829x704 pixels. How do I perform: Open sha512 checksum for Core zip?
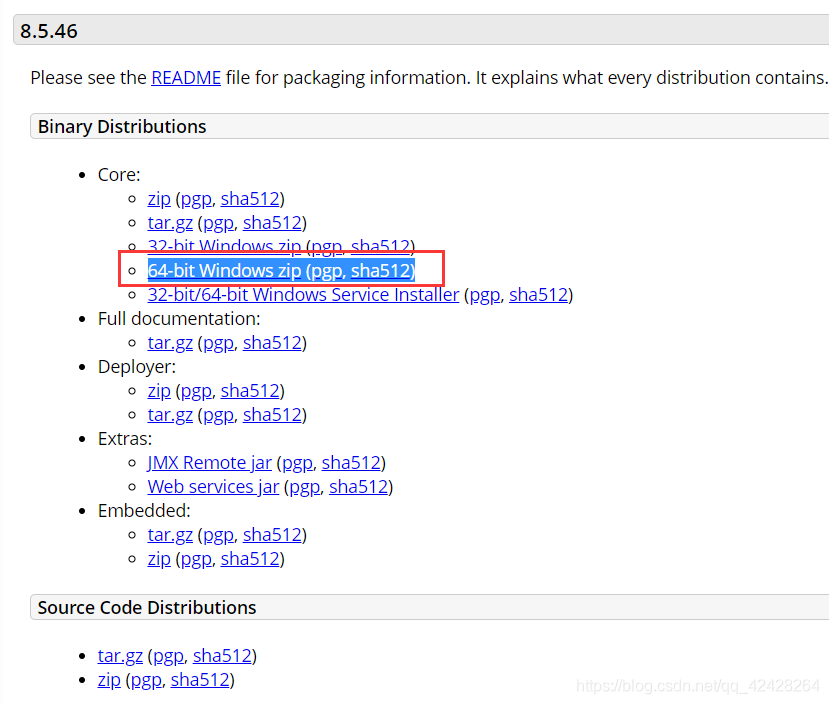[x=250, y=199]
